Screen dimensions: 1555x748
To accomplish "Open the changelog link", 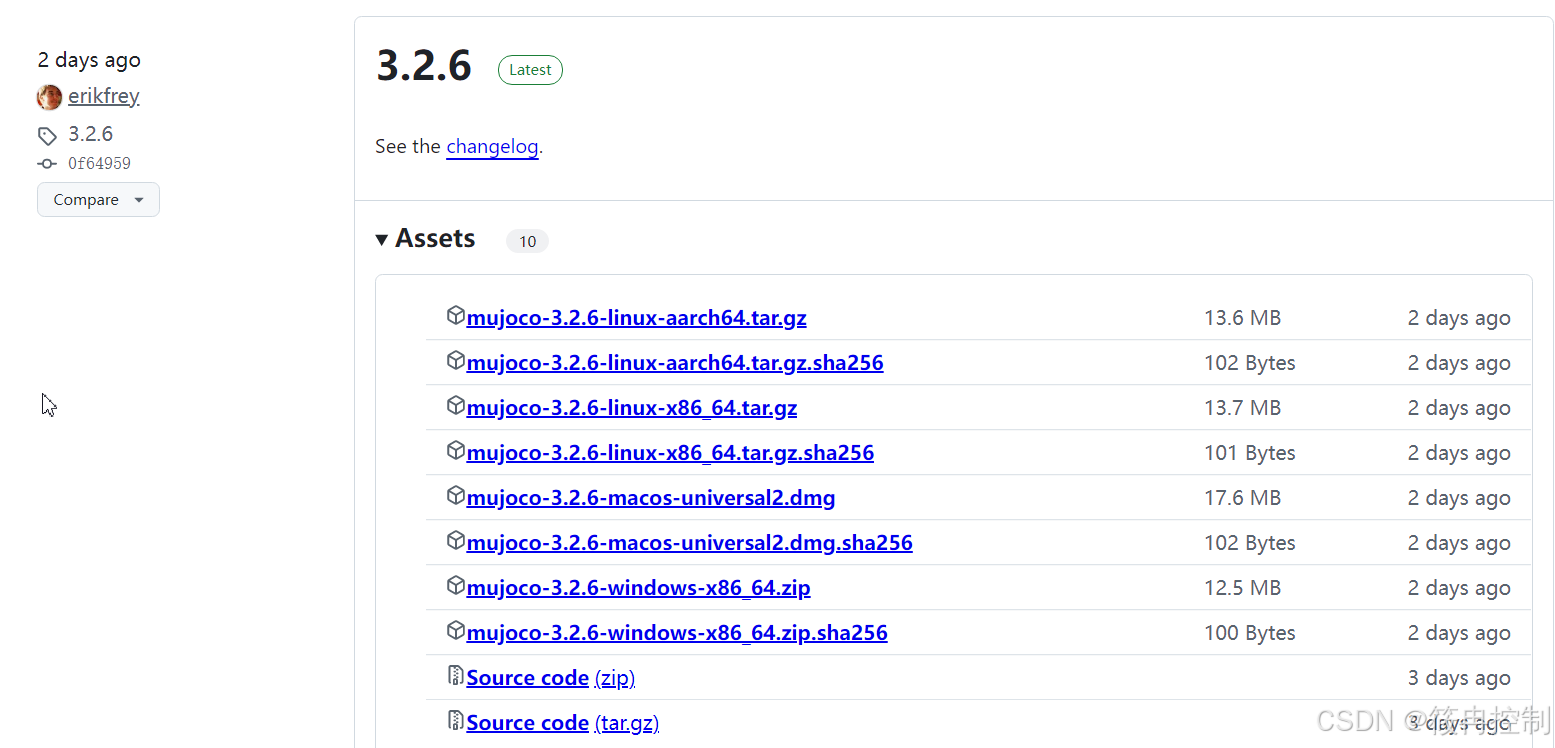I will coord(492,147).
